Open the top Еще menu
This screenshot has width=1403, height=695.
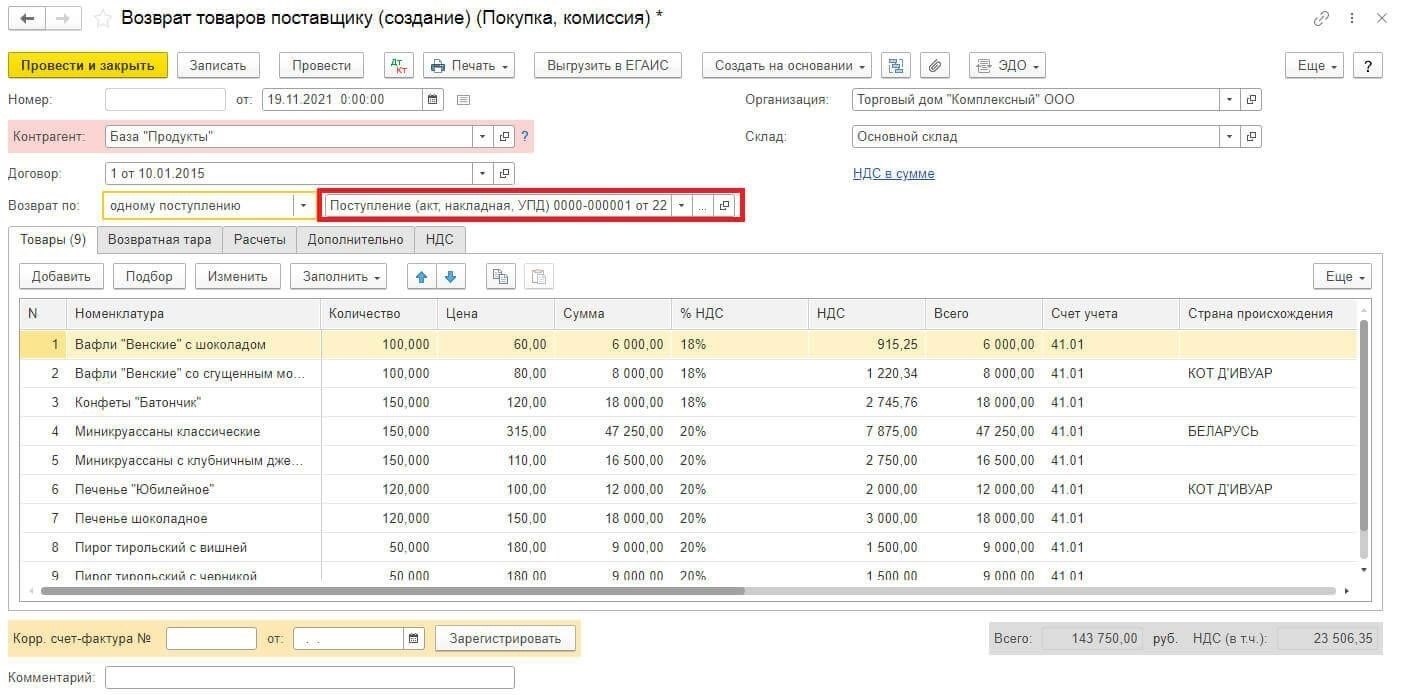point(1316,66)
